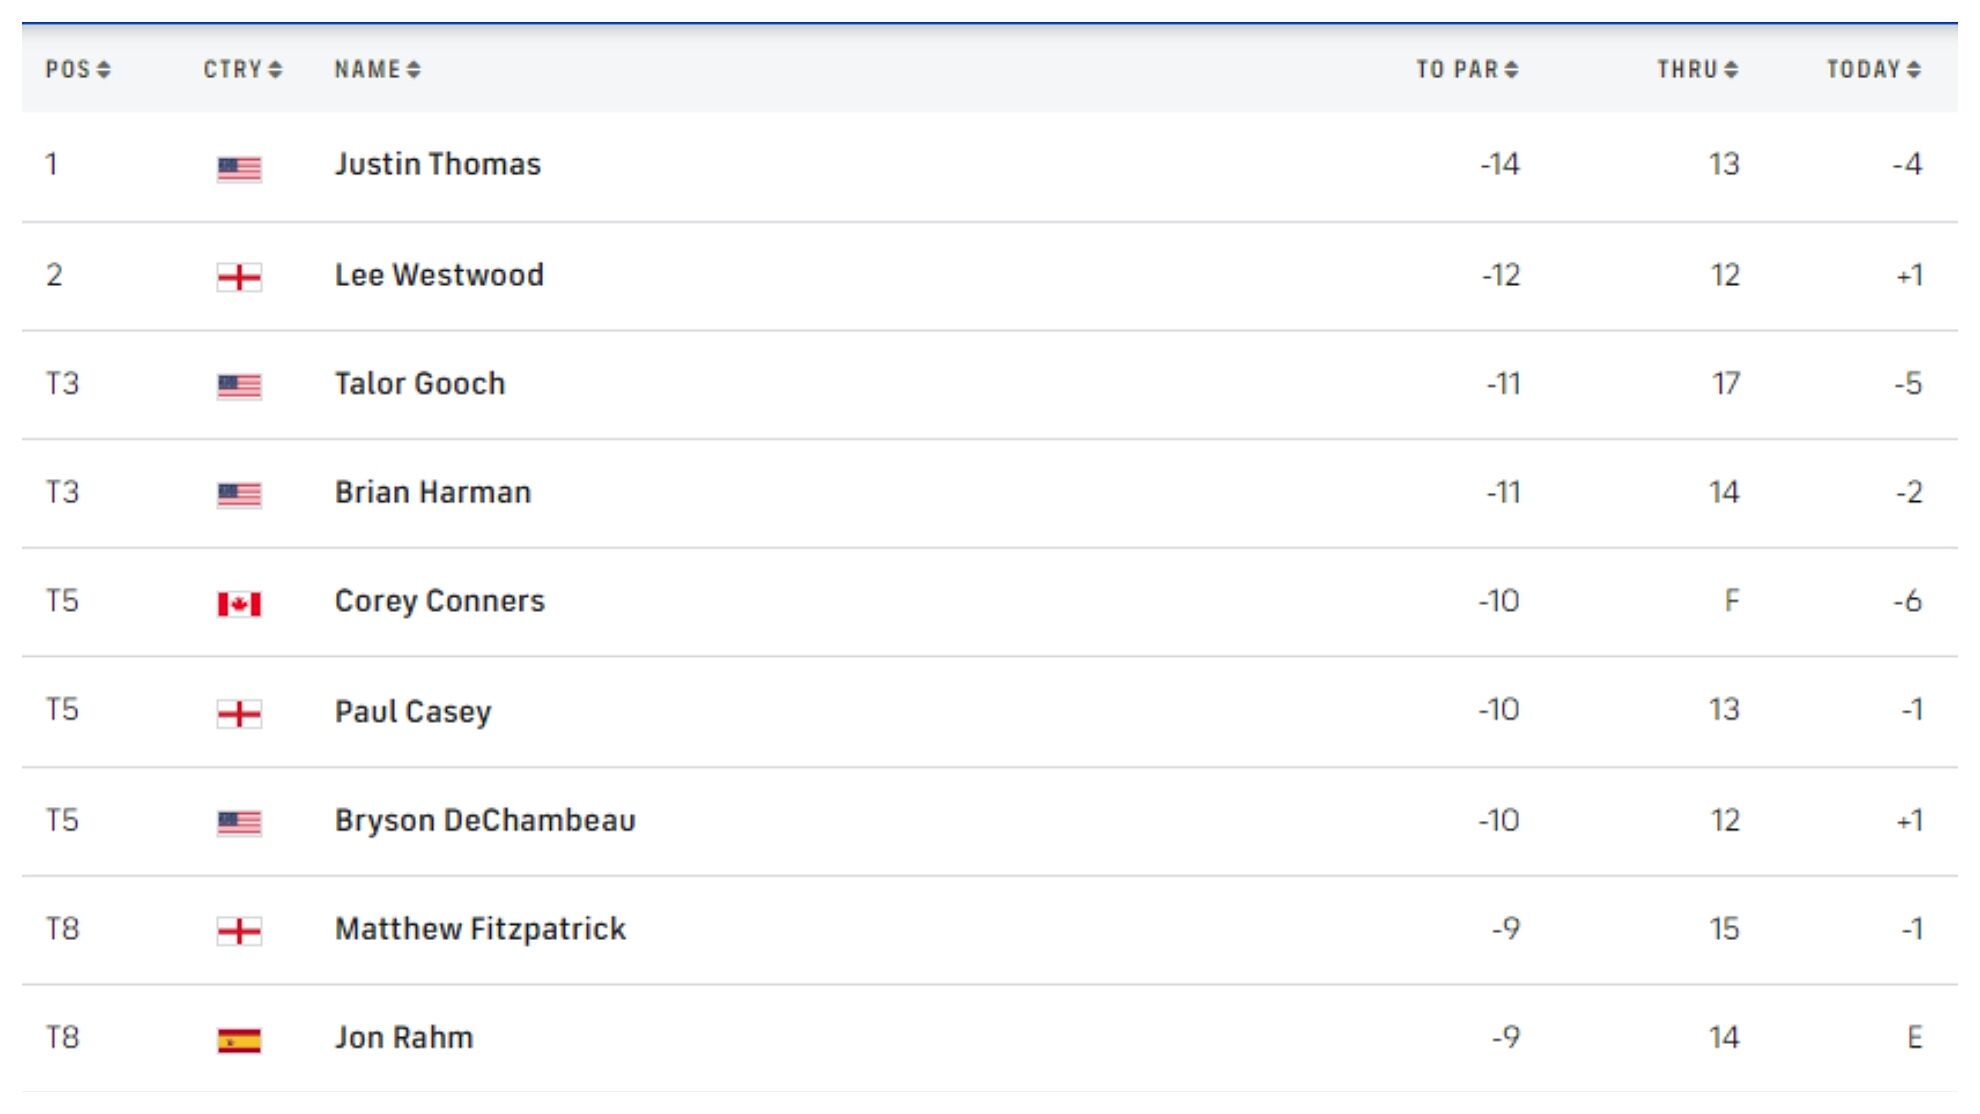Click the England flag next to Paul Casey
Image resolution: width=1980 pixels, height=1114 pixels.
click(x=239, y=714)
